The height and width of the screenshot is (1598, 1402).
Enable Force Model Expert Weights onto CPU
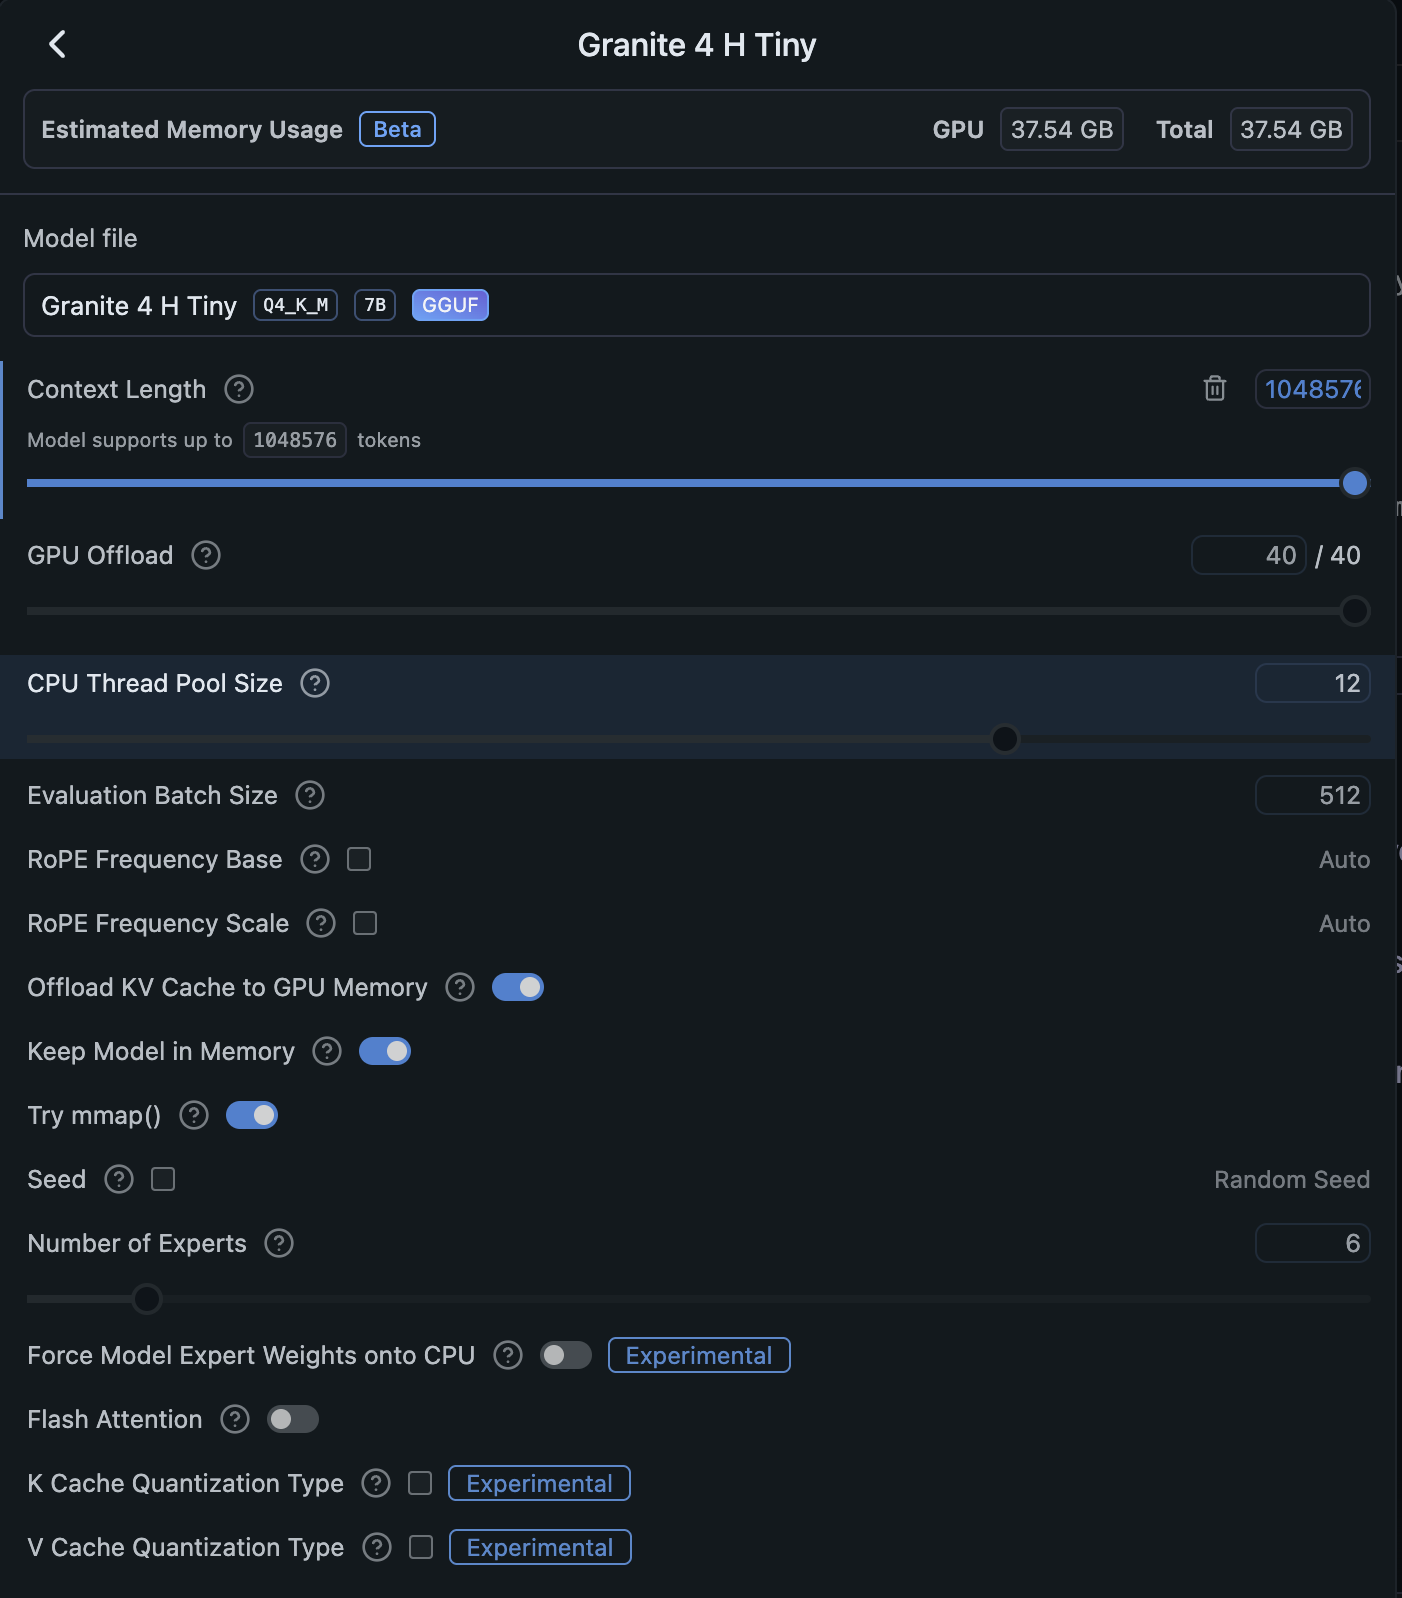pyautogui.click(x=566, y=1355)
